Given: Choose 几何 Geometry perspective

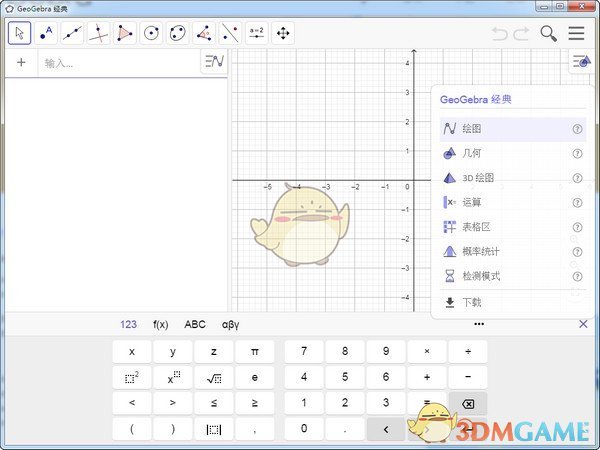Looking at the screenshot, I should (x=513, y=153).
